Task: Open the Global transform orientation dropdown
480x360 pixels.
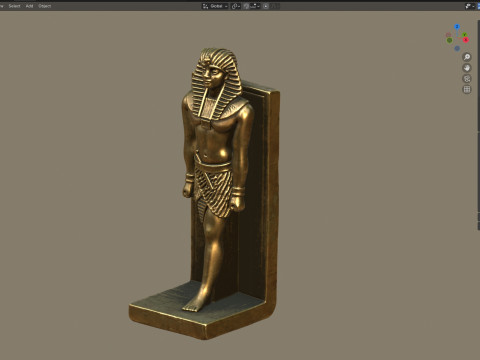Action: tap(215, 6)
